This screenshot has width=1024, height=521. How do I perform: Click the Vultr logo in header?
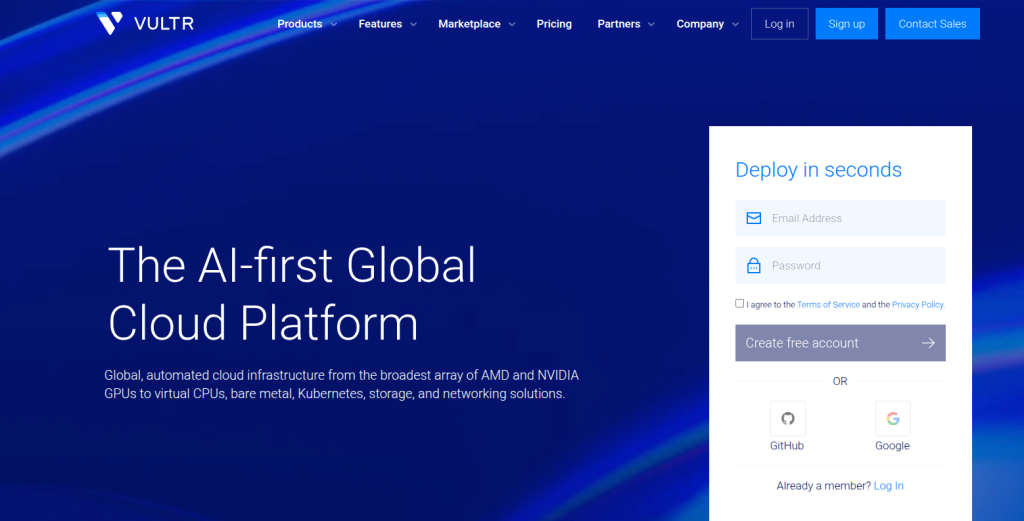(145, 24)
